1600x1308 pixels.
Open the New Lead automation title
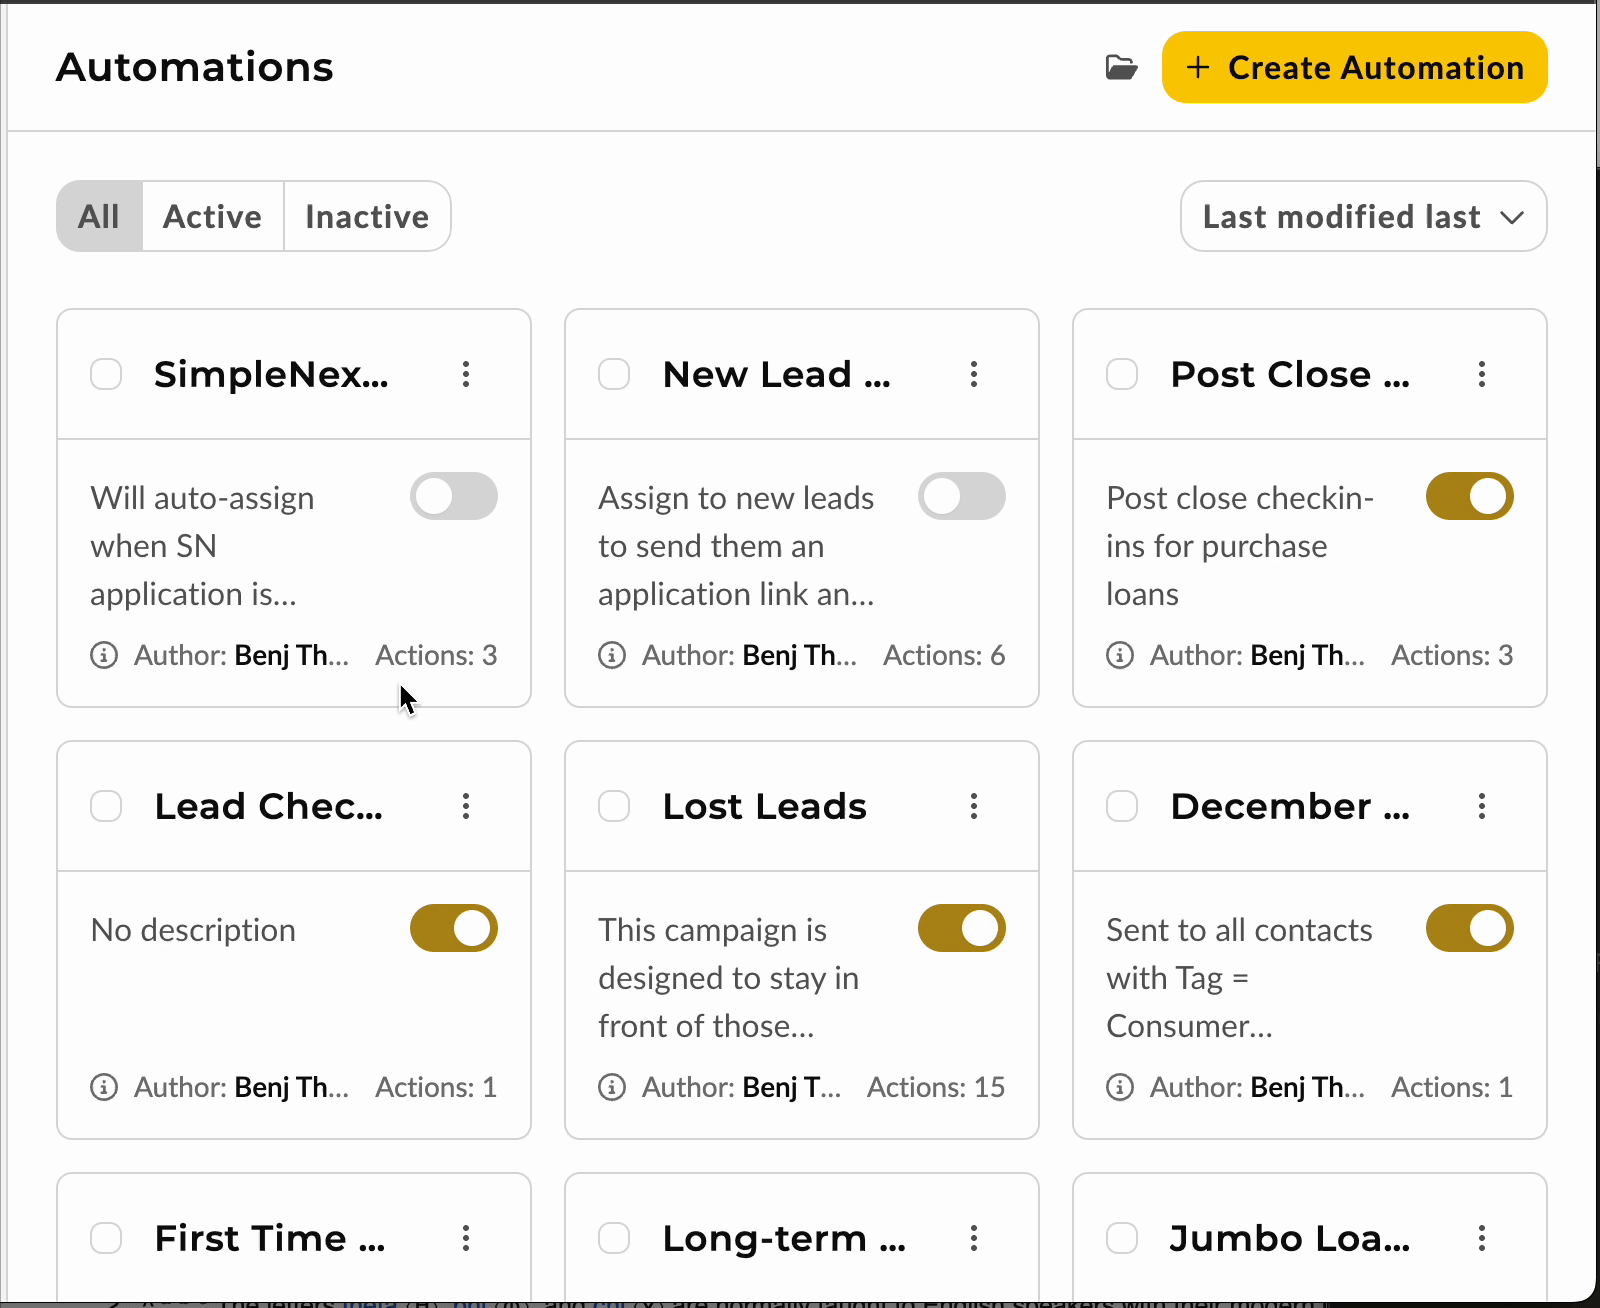point(776,374)
